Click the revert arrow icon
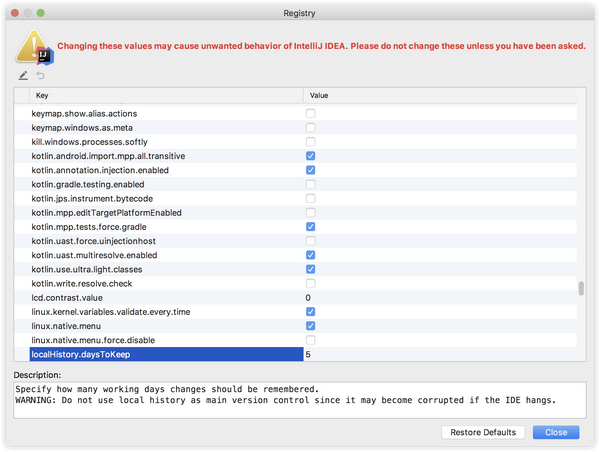Viewport: 600px width, 452px height. (41, 76)
